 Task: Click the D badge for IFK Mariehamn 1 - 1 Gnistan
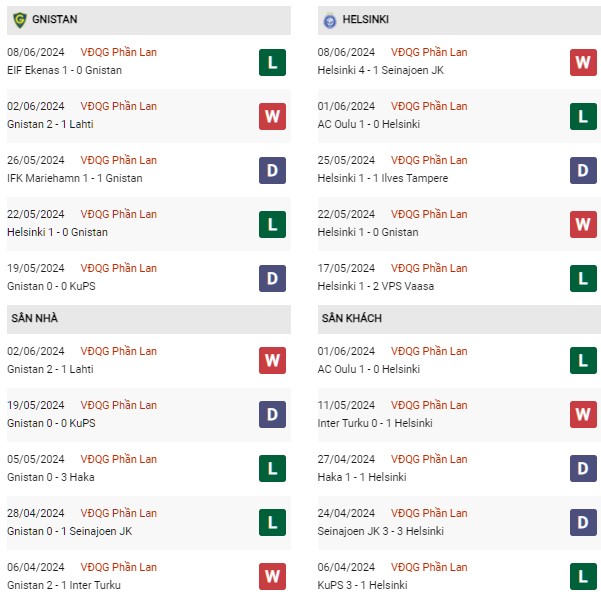tap(273, 171)
